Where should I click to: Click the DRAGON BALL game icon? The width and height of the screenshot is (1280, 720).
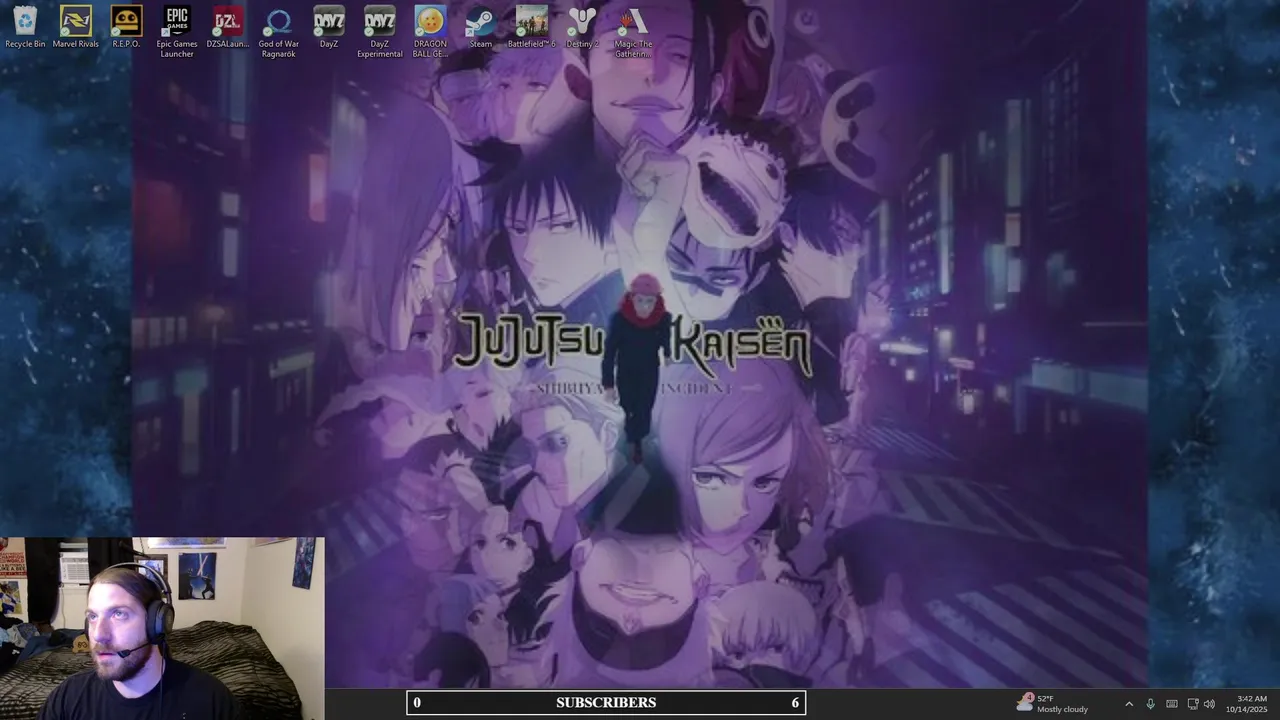click(430, 32)
